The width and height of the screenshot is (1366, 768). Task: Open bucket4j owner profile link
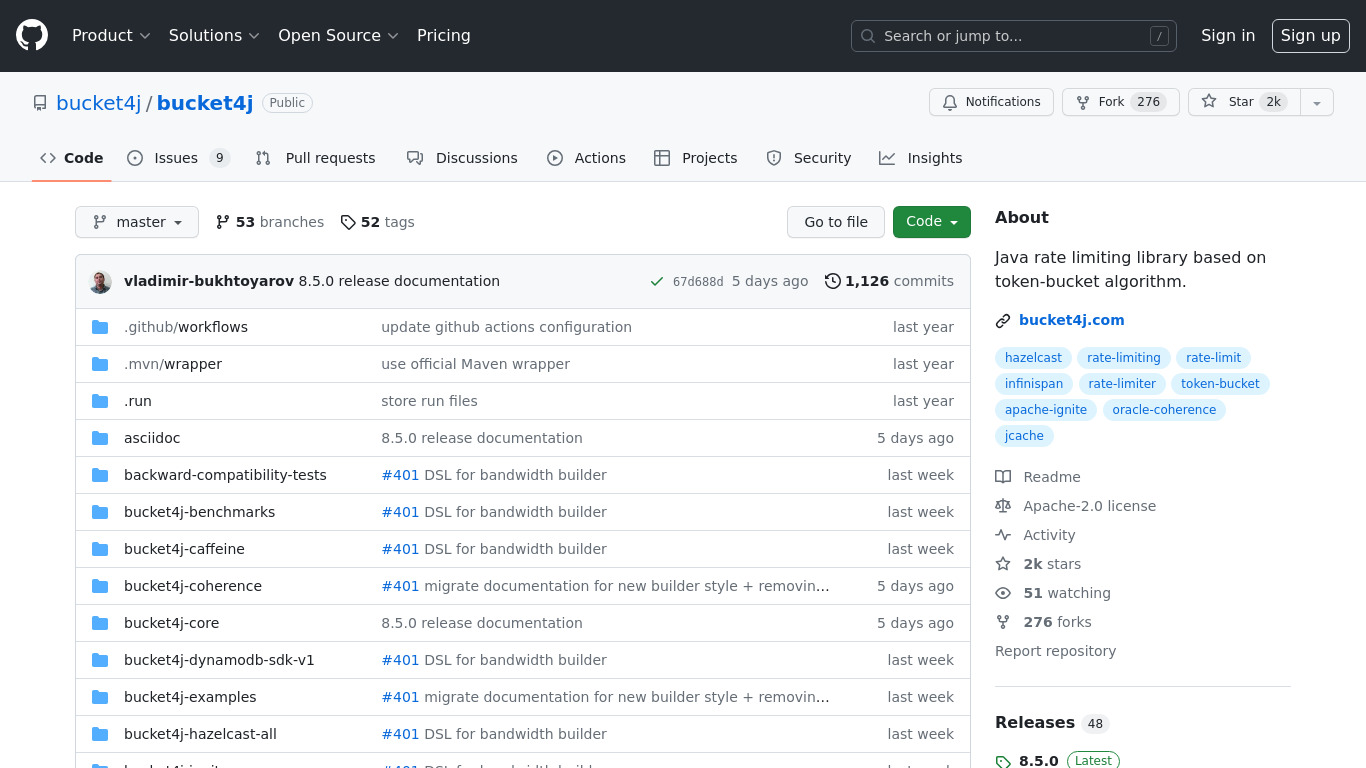[x=99, y=103]
